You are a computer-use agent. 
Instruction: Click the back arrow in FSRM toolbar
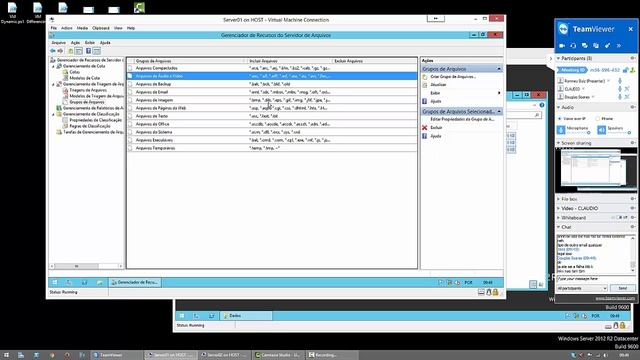[53, 51]
